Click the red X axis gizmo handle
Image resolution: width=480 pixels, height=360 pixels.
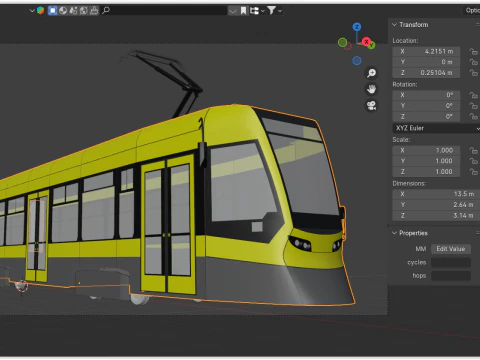point(366,42)
